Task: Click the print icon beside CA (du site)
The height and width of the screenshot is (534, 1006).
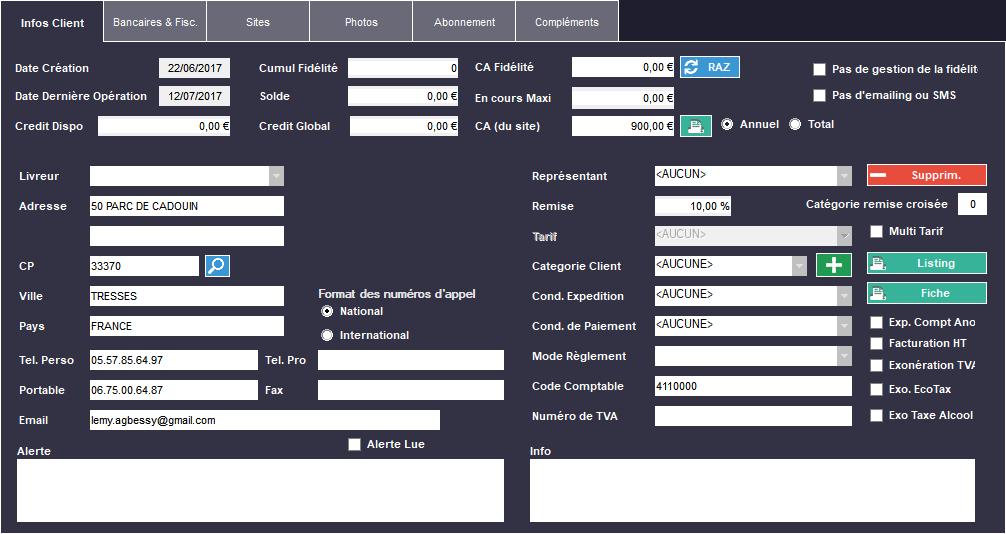Action: 696,126
